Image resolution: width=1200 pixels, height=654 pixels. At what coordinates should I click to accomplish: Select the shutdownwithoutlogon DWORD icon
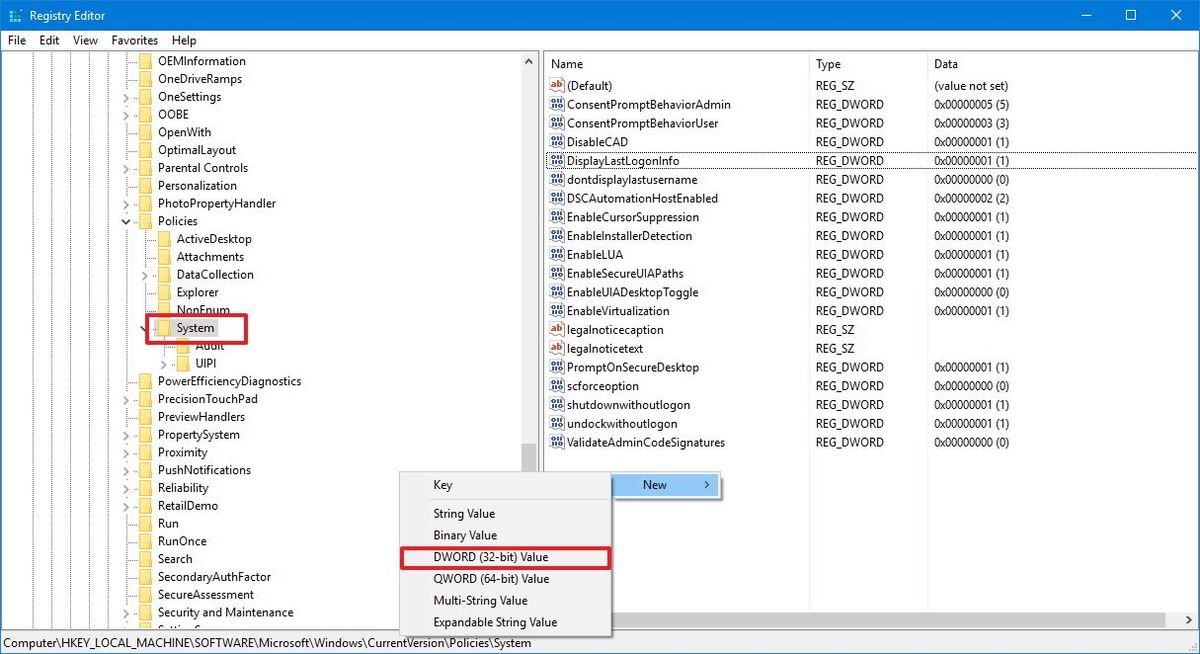coord(557,404)
